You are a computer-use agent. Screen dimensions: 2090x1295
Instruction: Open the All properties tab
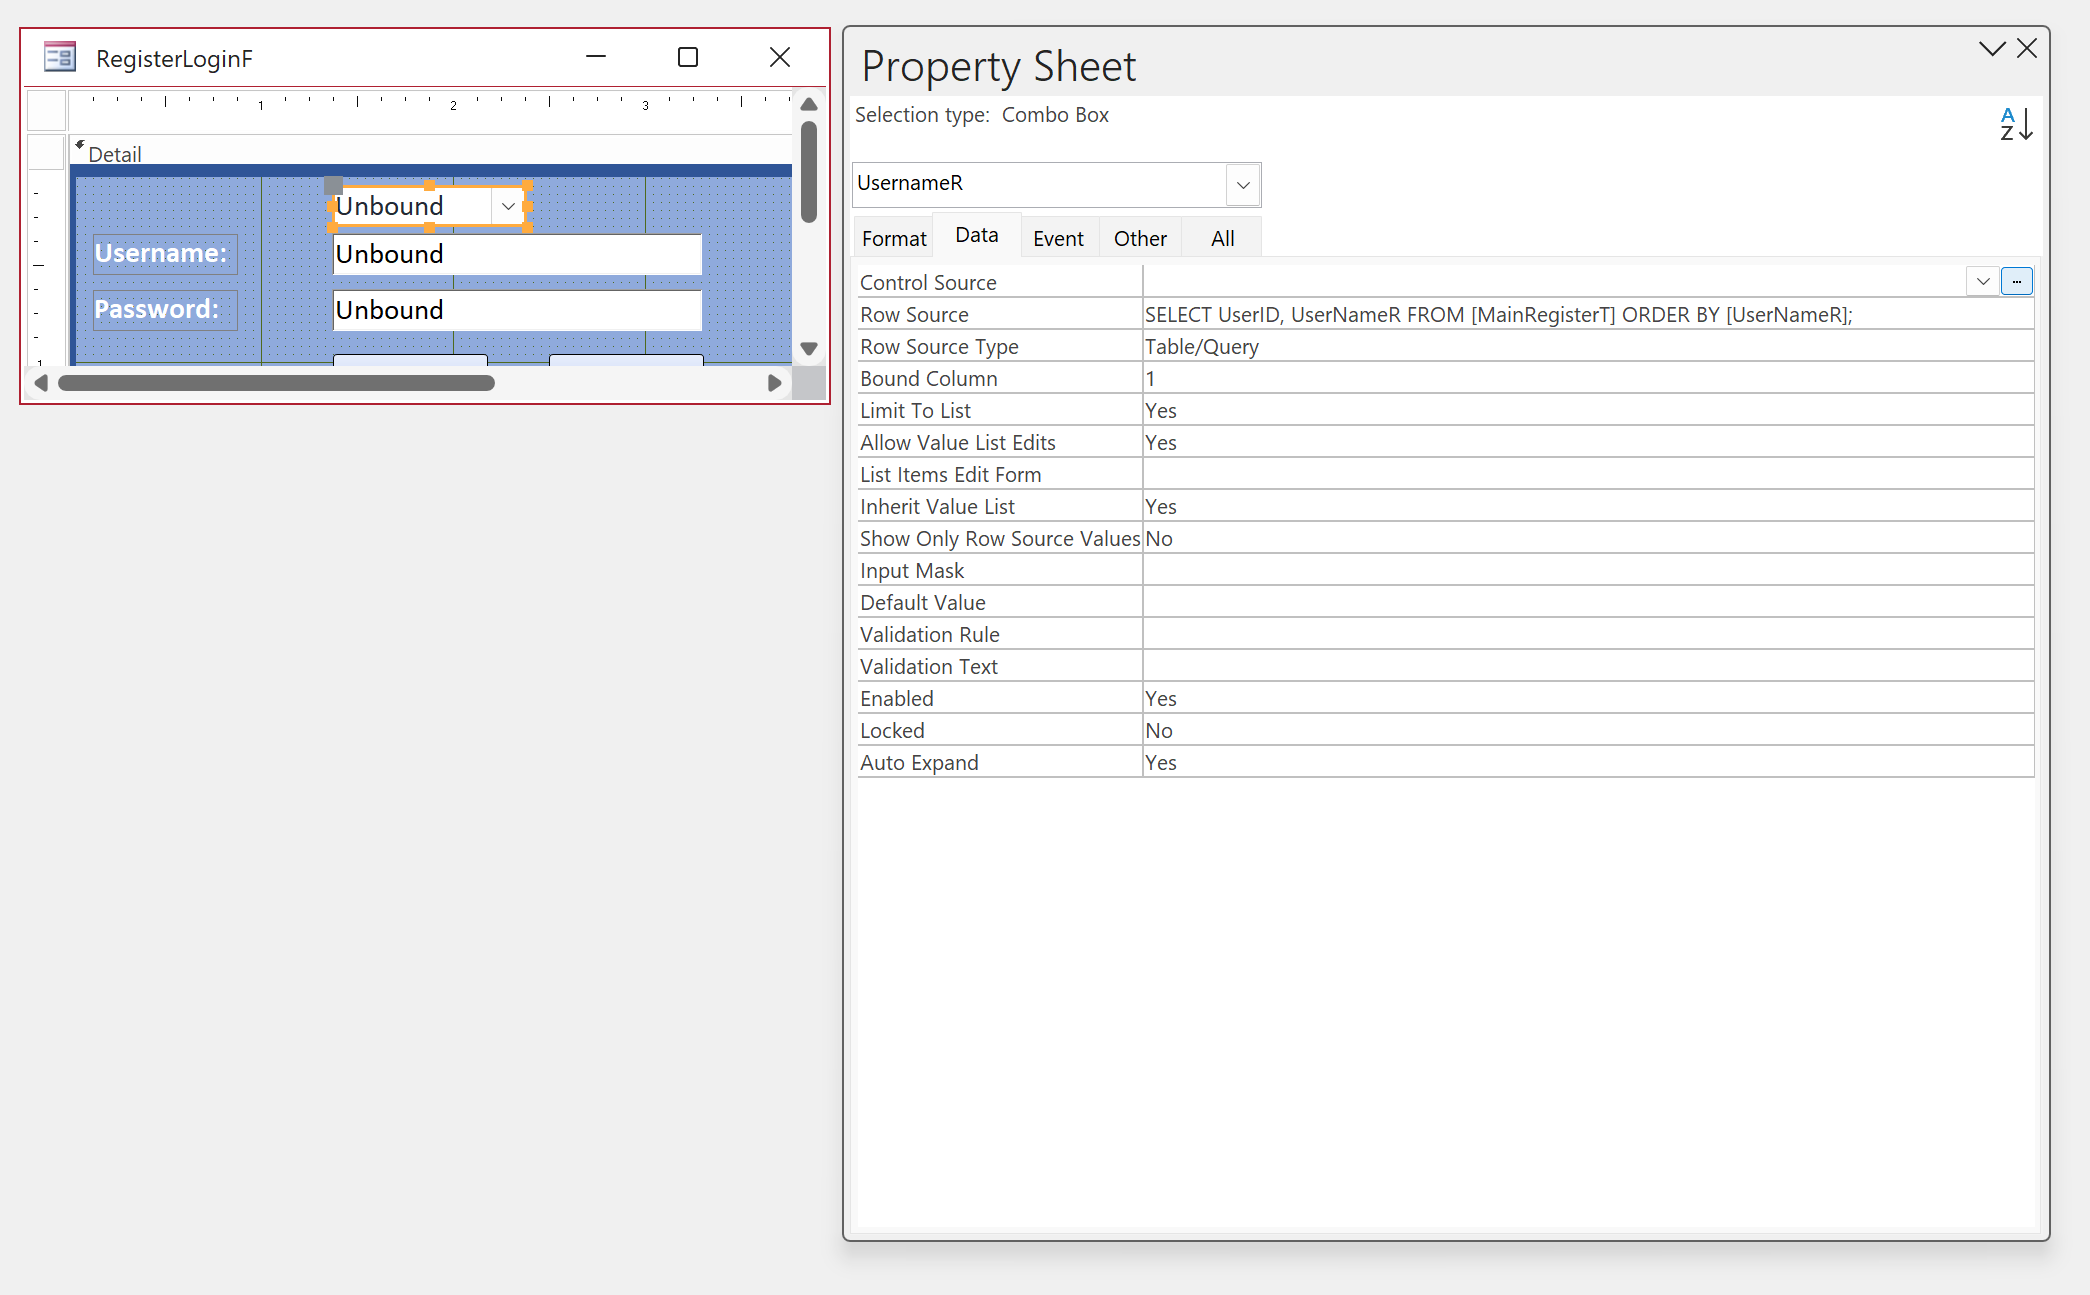pyautogui.click(x=1222, y=238)
